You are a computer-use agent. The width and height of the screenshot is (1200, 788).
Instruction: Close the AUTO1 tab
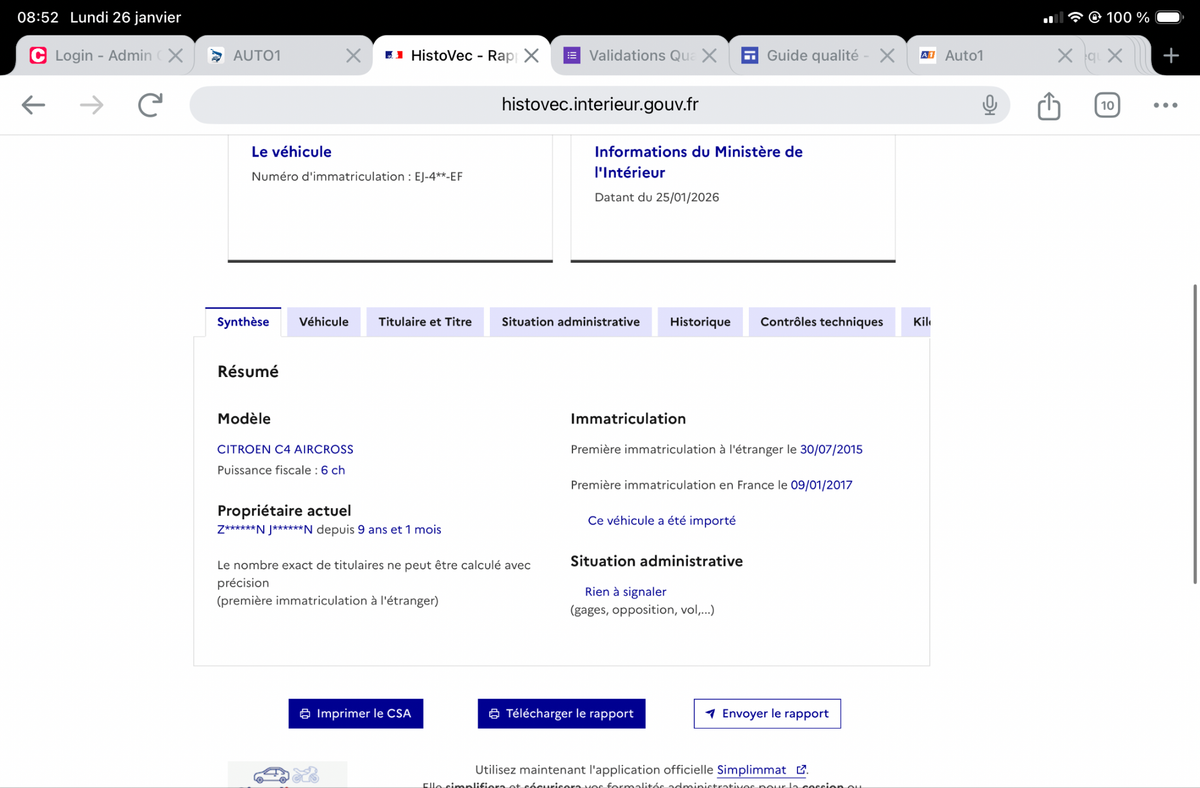tap(353, 55)
